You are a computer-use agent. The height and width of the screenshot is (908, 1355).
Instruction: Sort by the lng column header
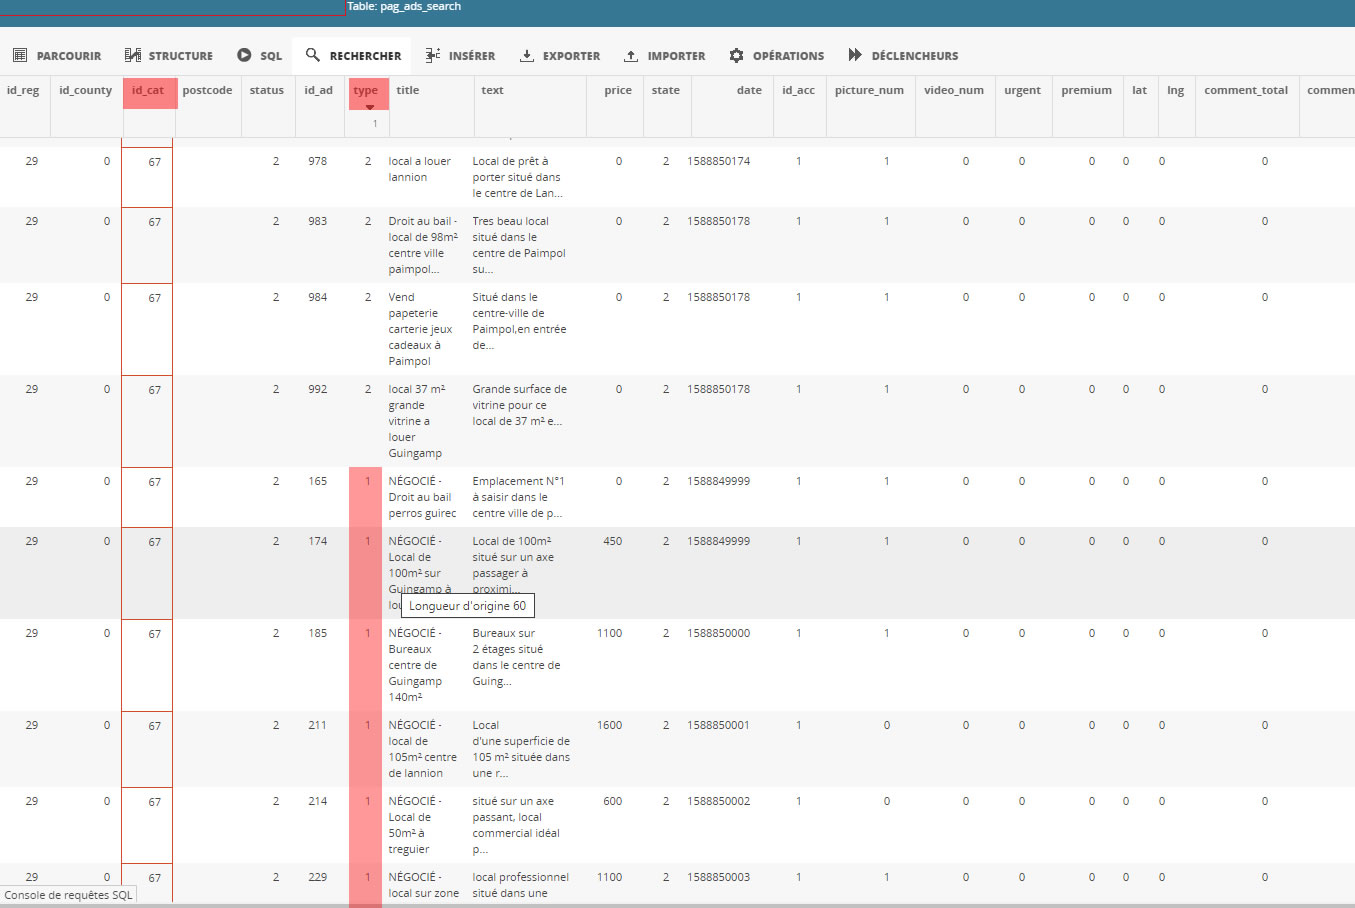[x=1175, y=90]
